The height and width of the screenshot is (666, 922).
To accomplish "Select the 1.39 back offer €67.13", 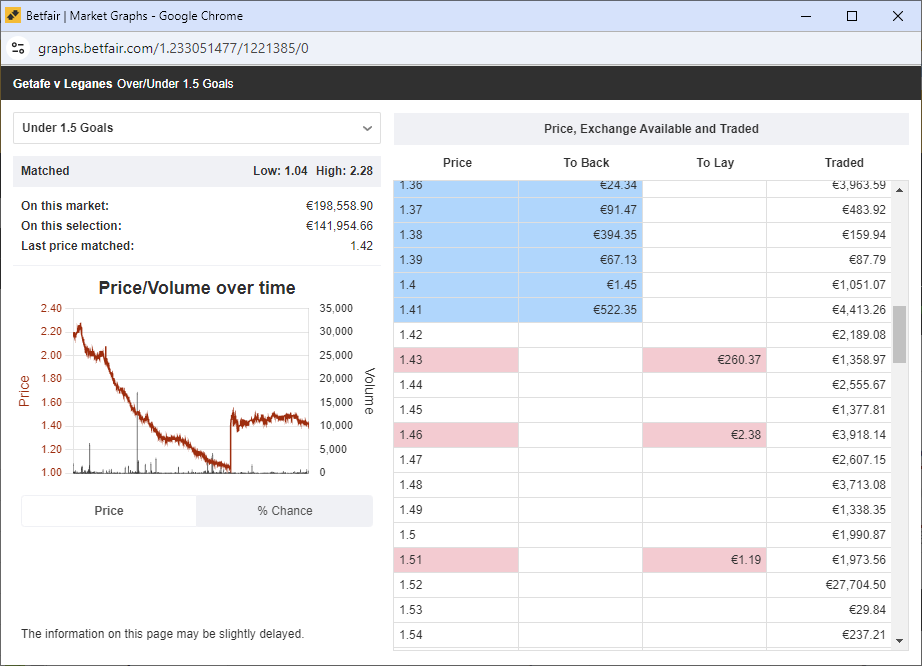I will point(580,260).
